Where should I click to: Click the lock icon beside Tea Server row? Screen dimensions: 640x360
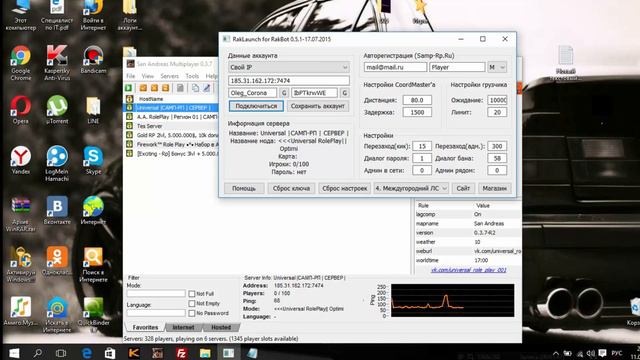pyautogui.click(x=129, y=126)
